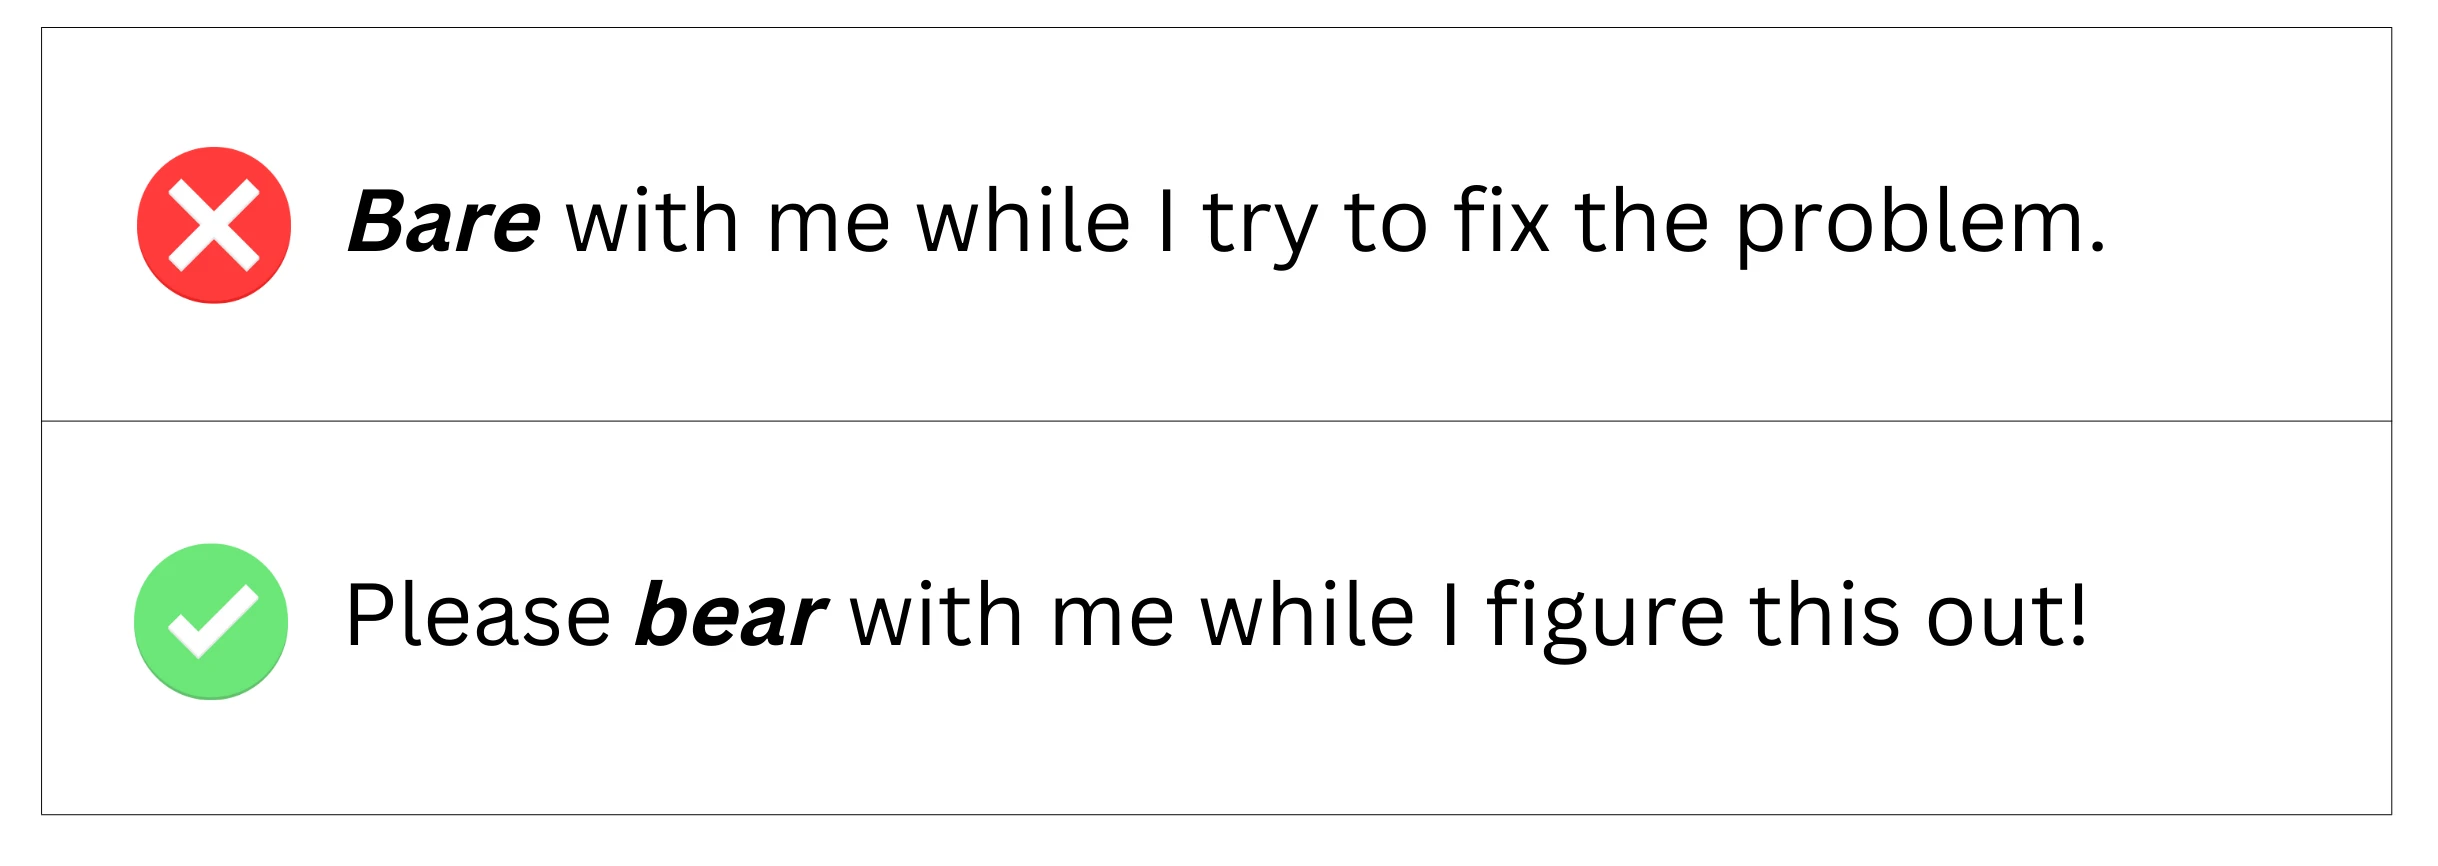
Task: Click the word "fix" in first sentence
Action: point(1501,219)
